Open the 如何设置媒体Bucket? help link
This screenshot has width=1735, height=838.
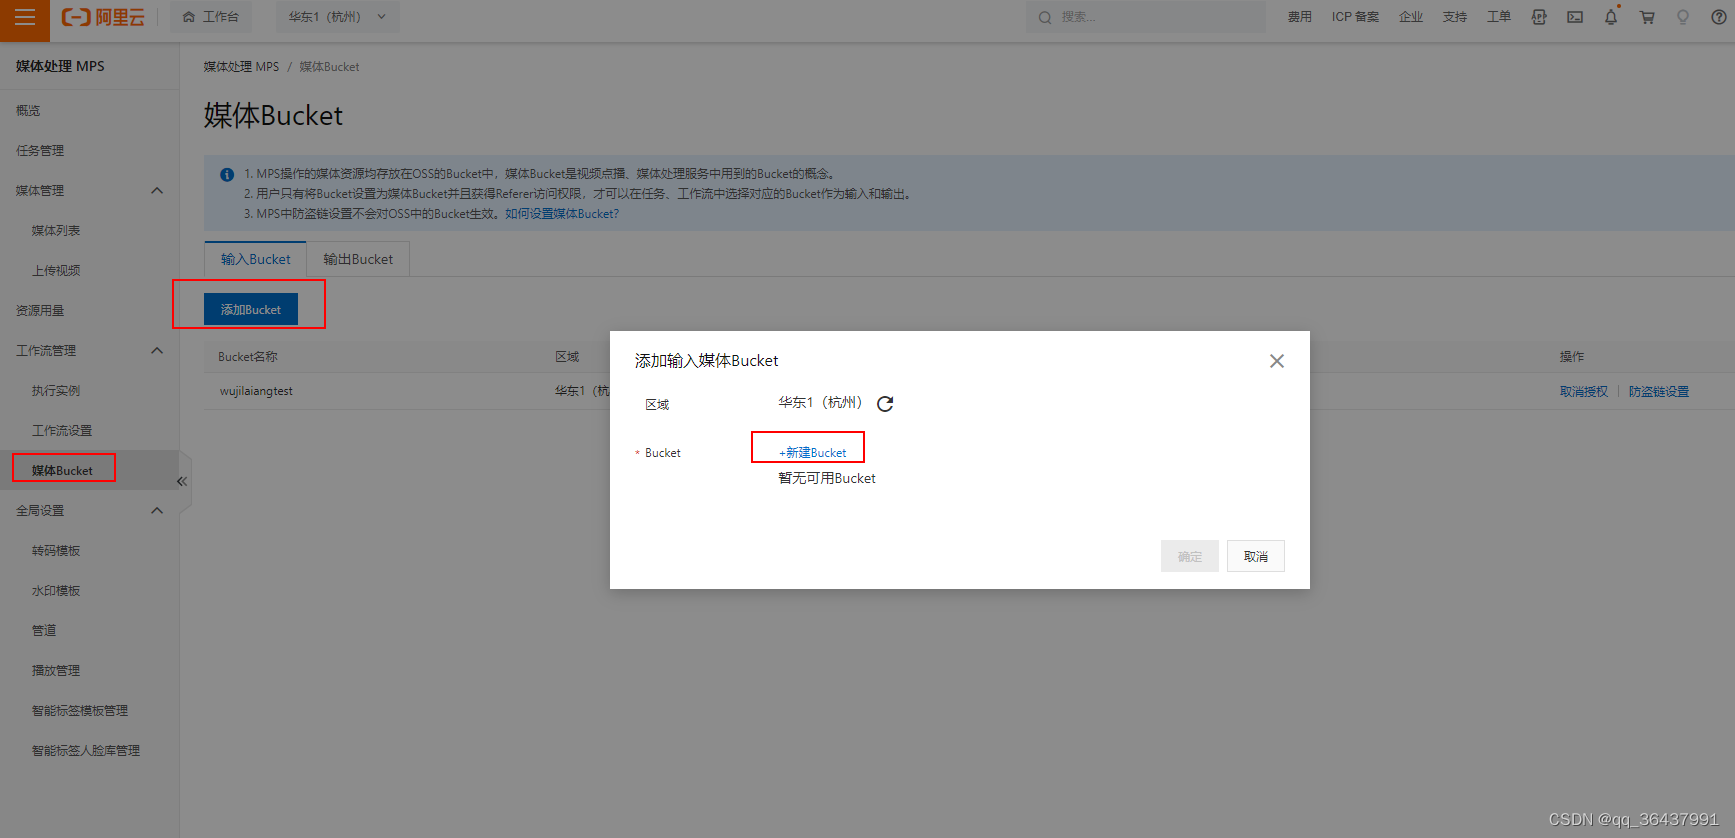point(562,214)
